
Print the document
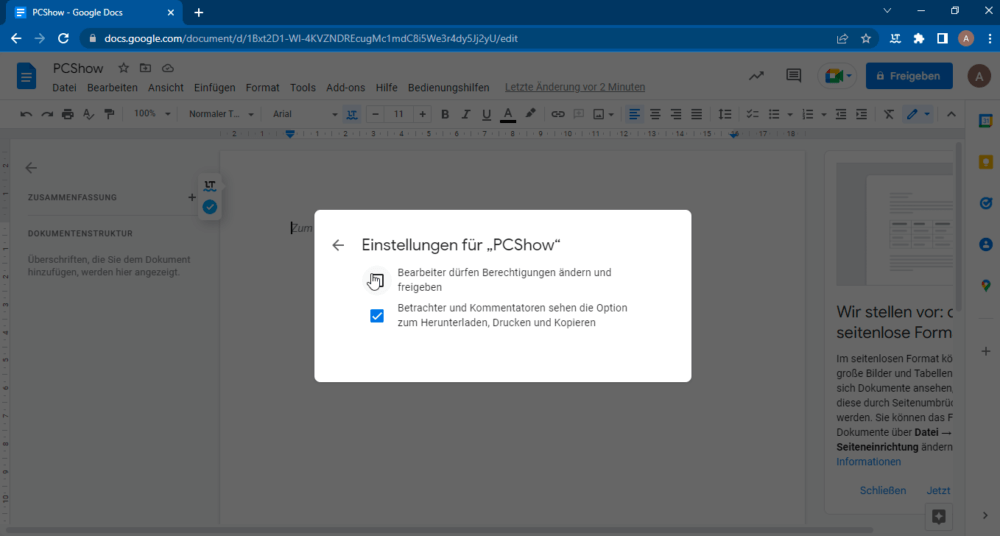tap(68, 114)
